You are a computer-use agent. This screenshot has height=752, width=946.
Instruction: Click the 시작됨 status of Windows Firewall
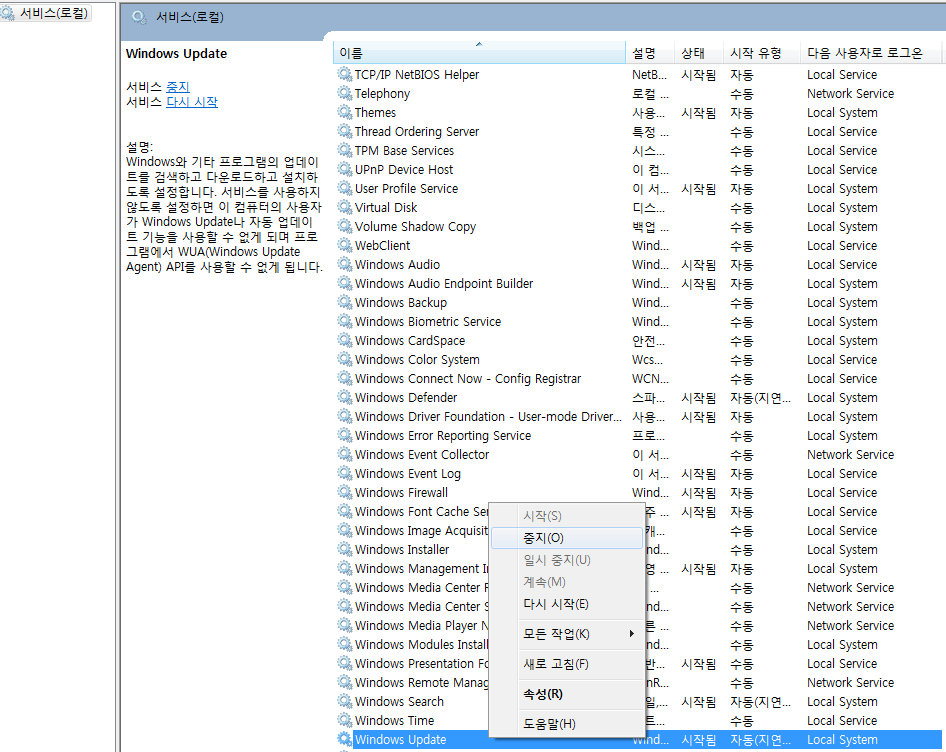699,493
